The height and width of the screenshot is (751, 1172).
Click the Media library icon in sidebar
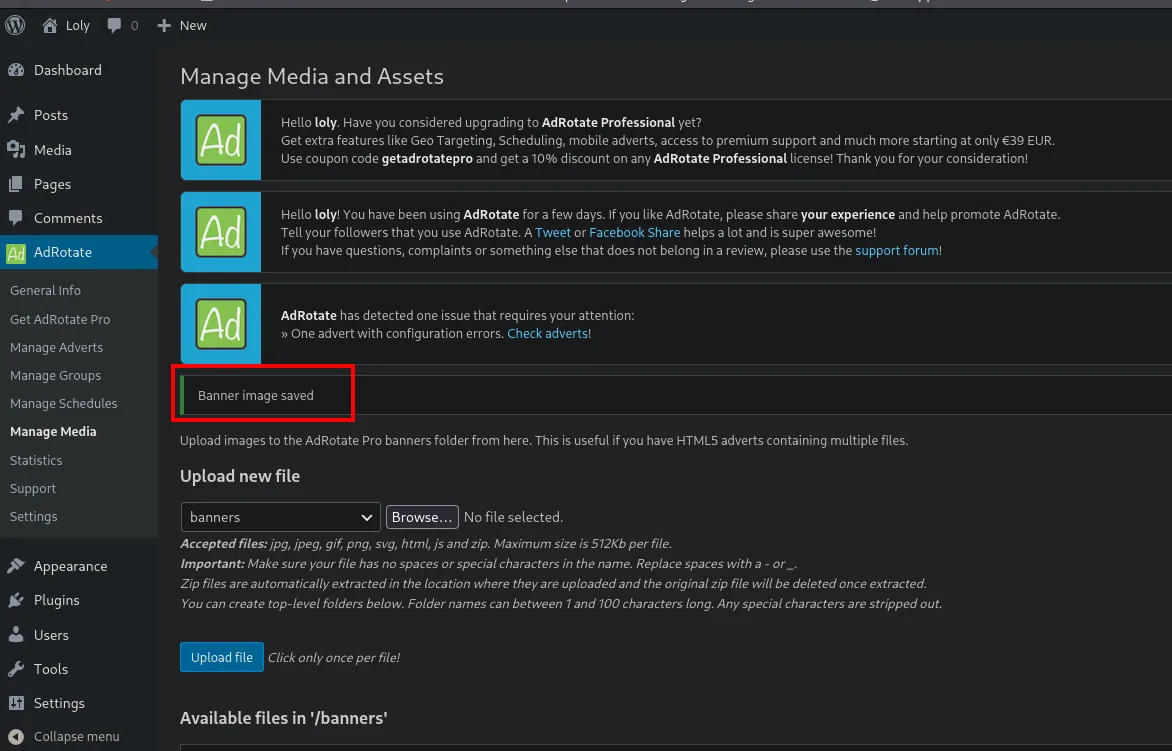pyautogui.click(x=16, y=149)
